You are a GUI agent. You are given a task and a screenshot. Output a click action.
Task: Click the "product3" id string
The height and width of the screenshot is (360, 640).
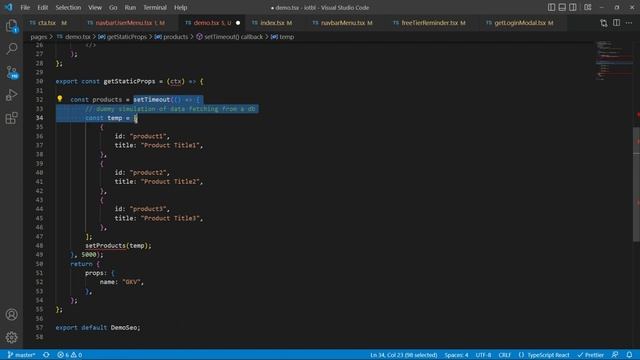coord(148,209)
